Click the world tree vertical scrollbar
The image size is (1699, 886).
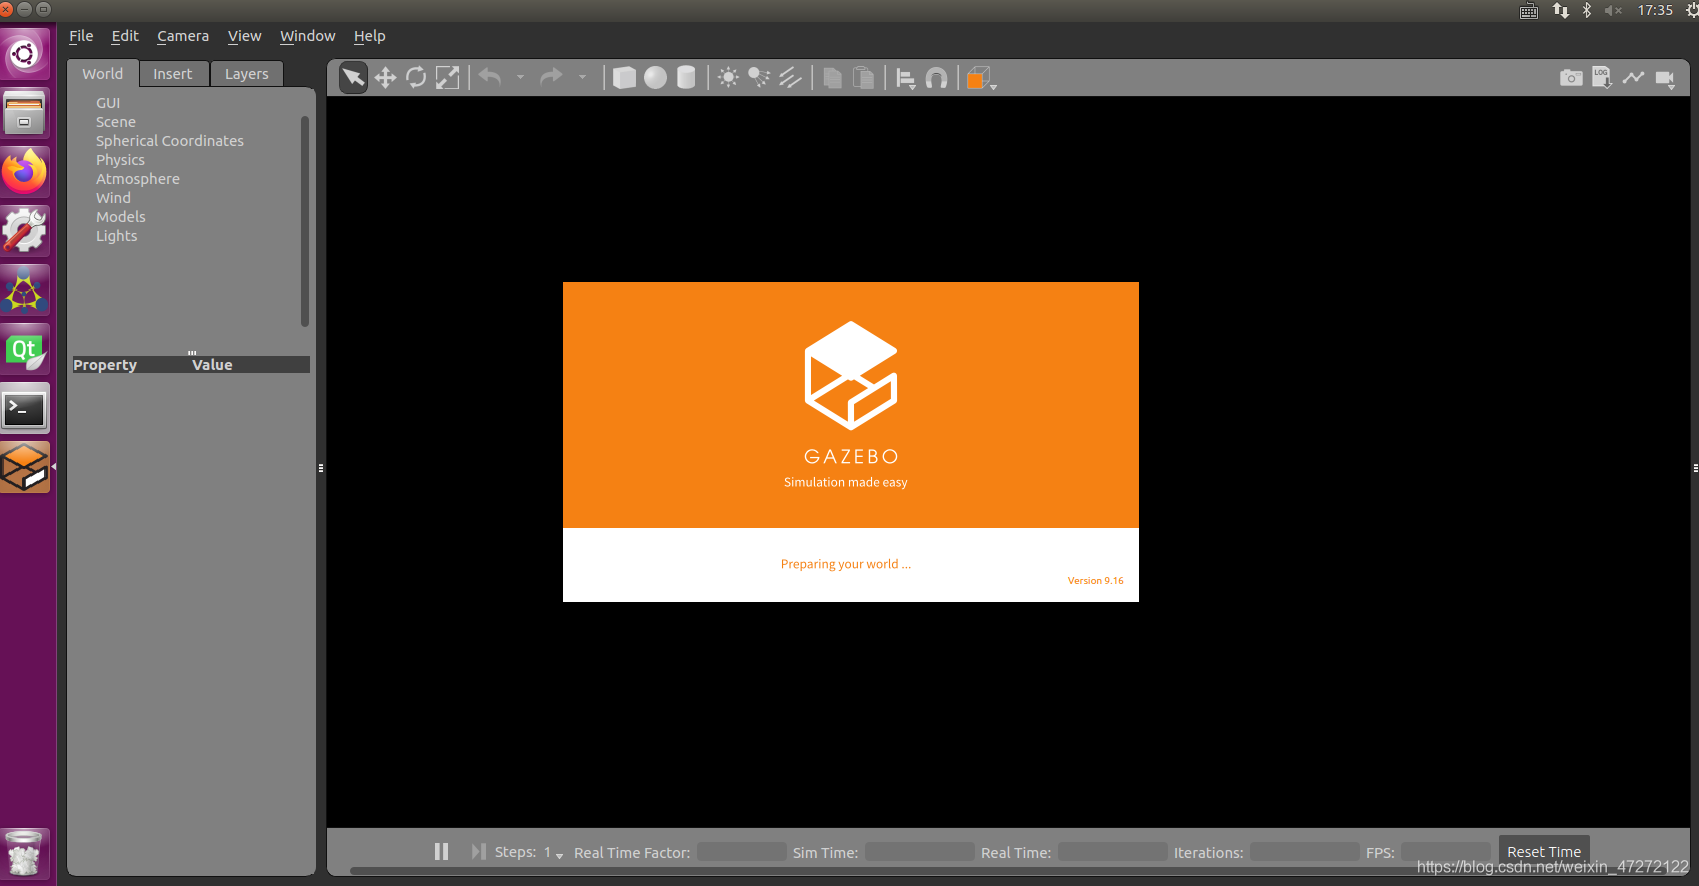coord(305,221)
